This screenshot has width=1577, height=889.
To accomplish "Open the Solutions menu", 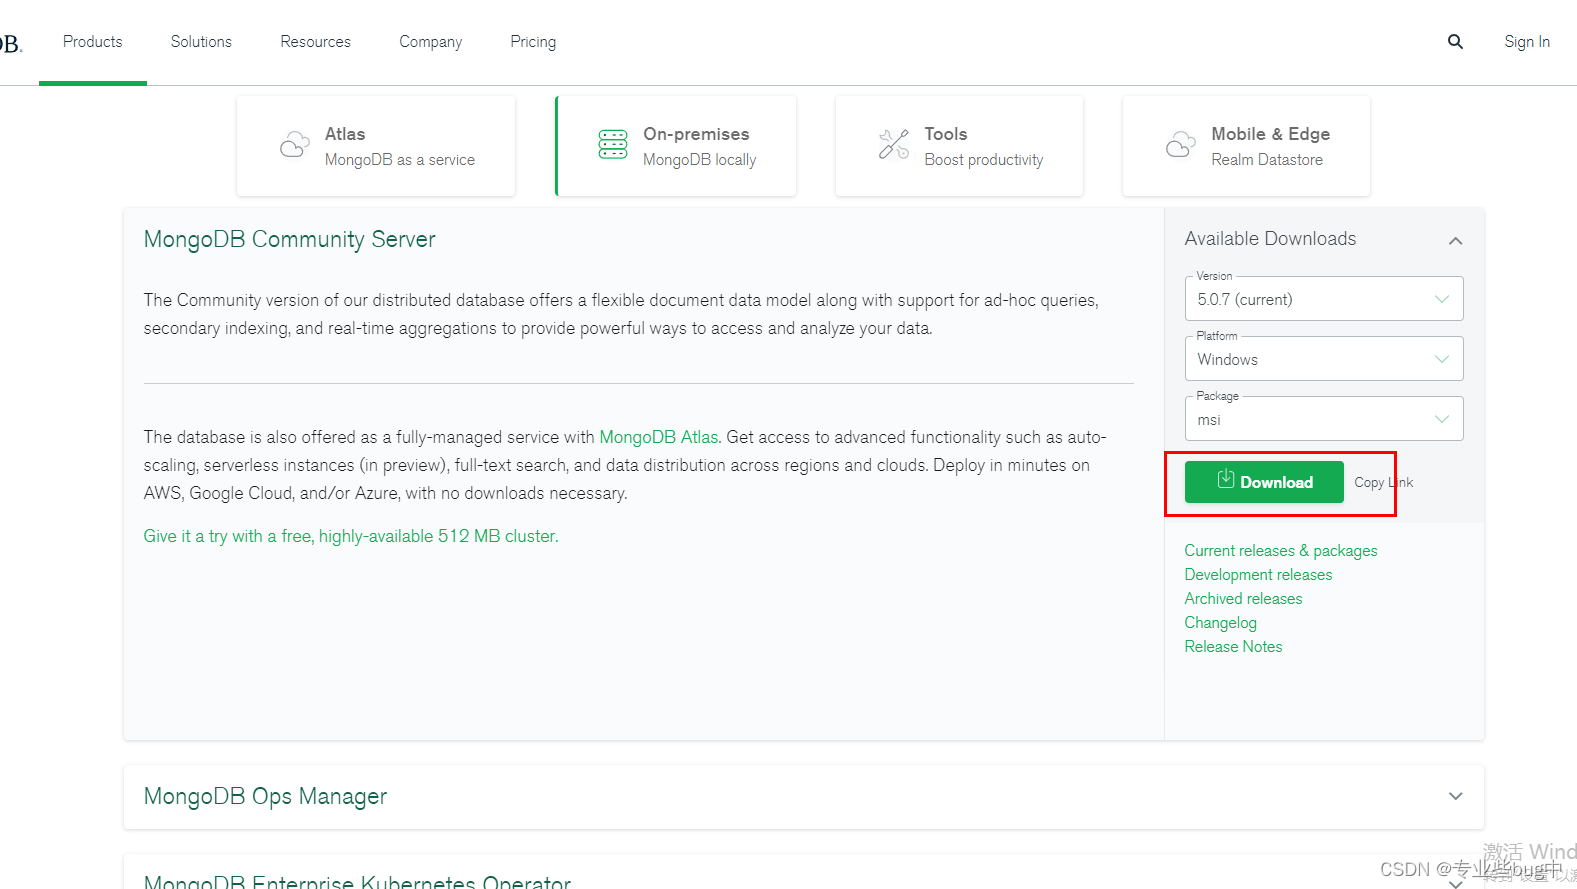I will point(201,42).
